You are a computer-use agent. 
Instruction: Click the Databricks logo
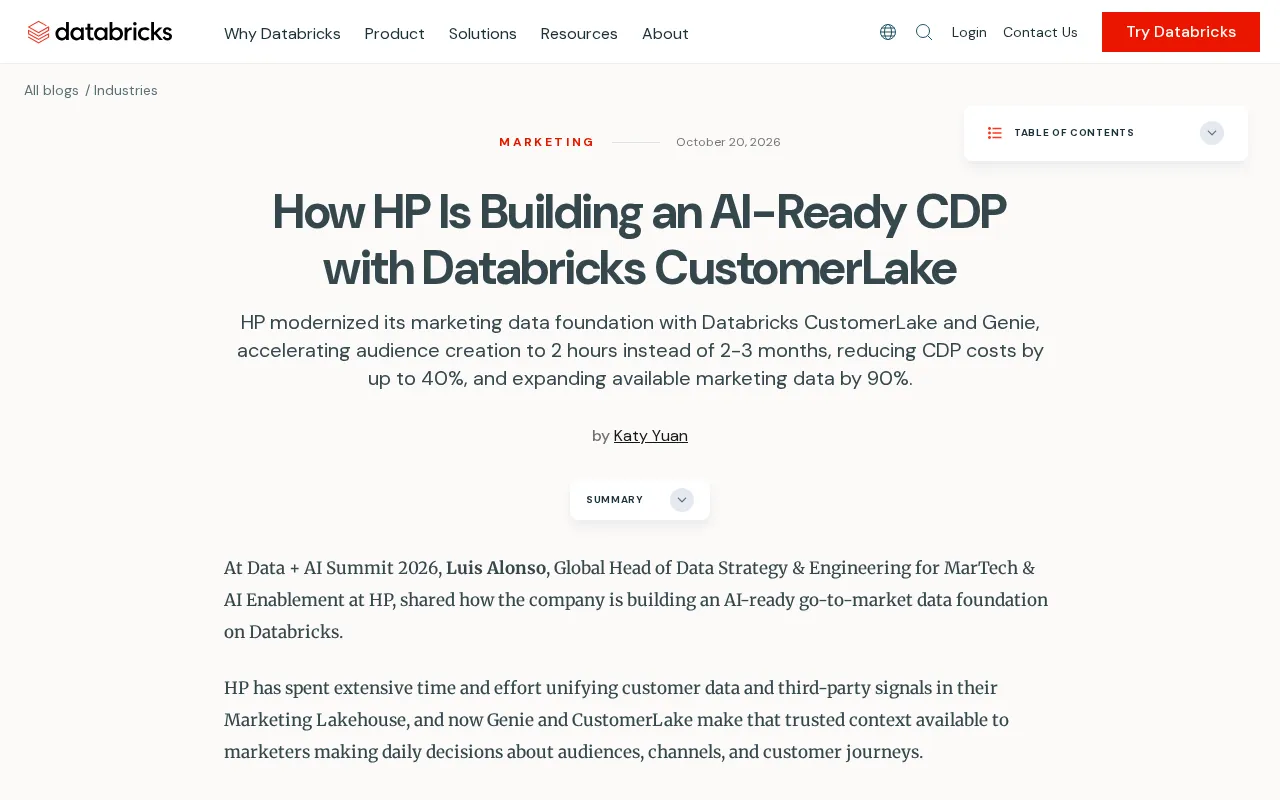coord(100,32)
